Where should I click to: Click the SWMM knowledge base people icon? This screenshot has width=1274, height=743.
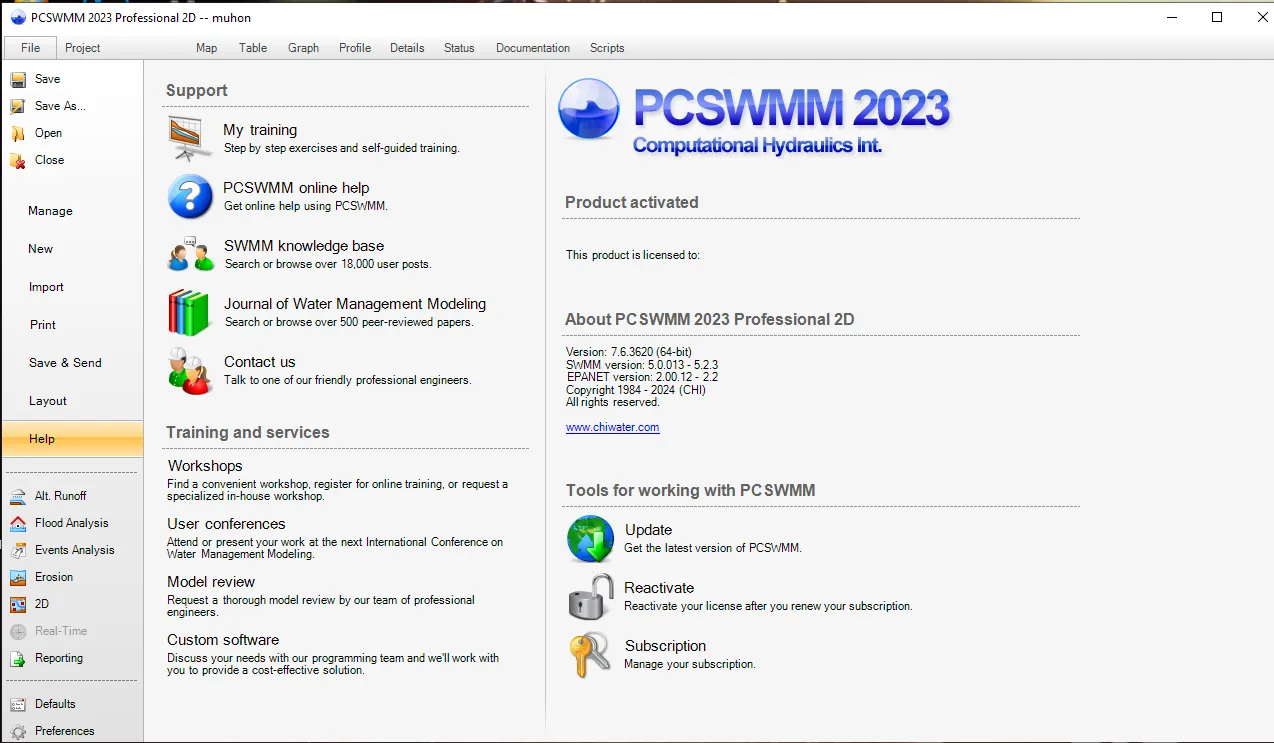coord(190,254)
